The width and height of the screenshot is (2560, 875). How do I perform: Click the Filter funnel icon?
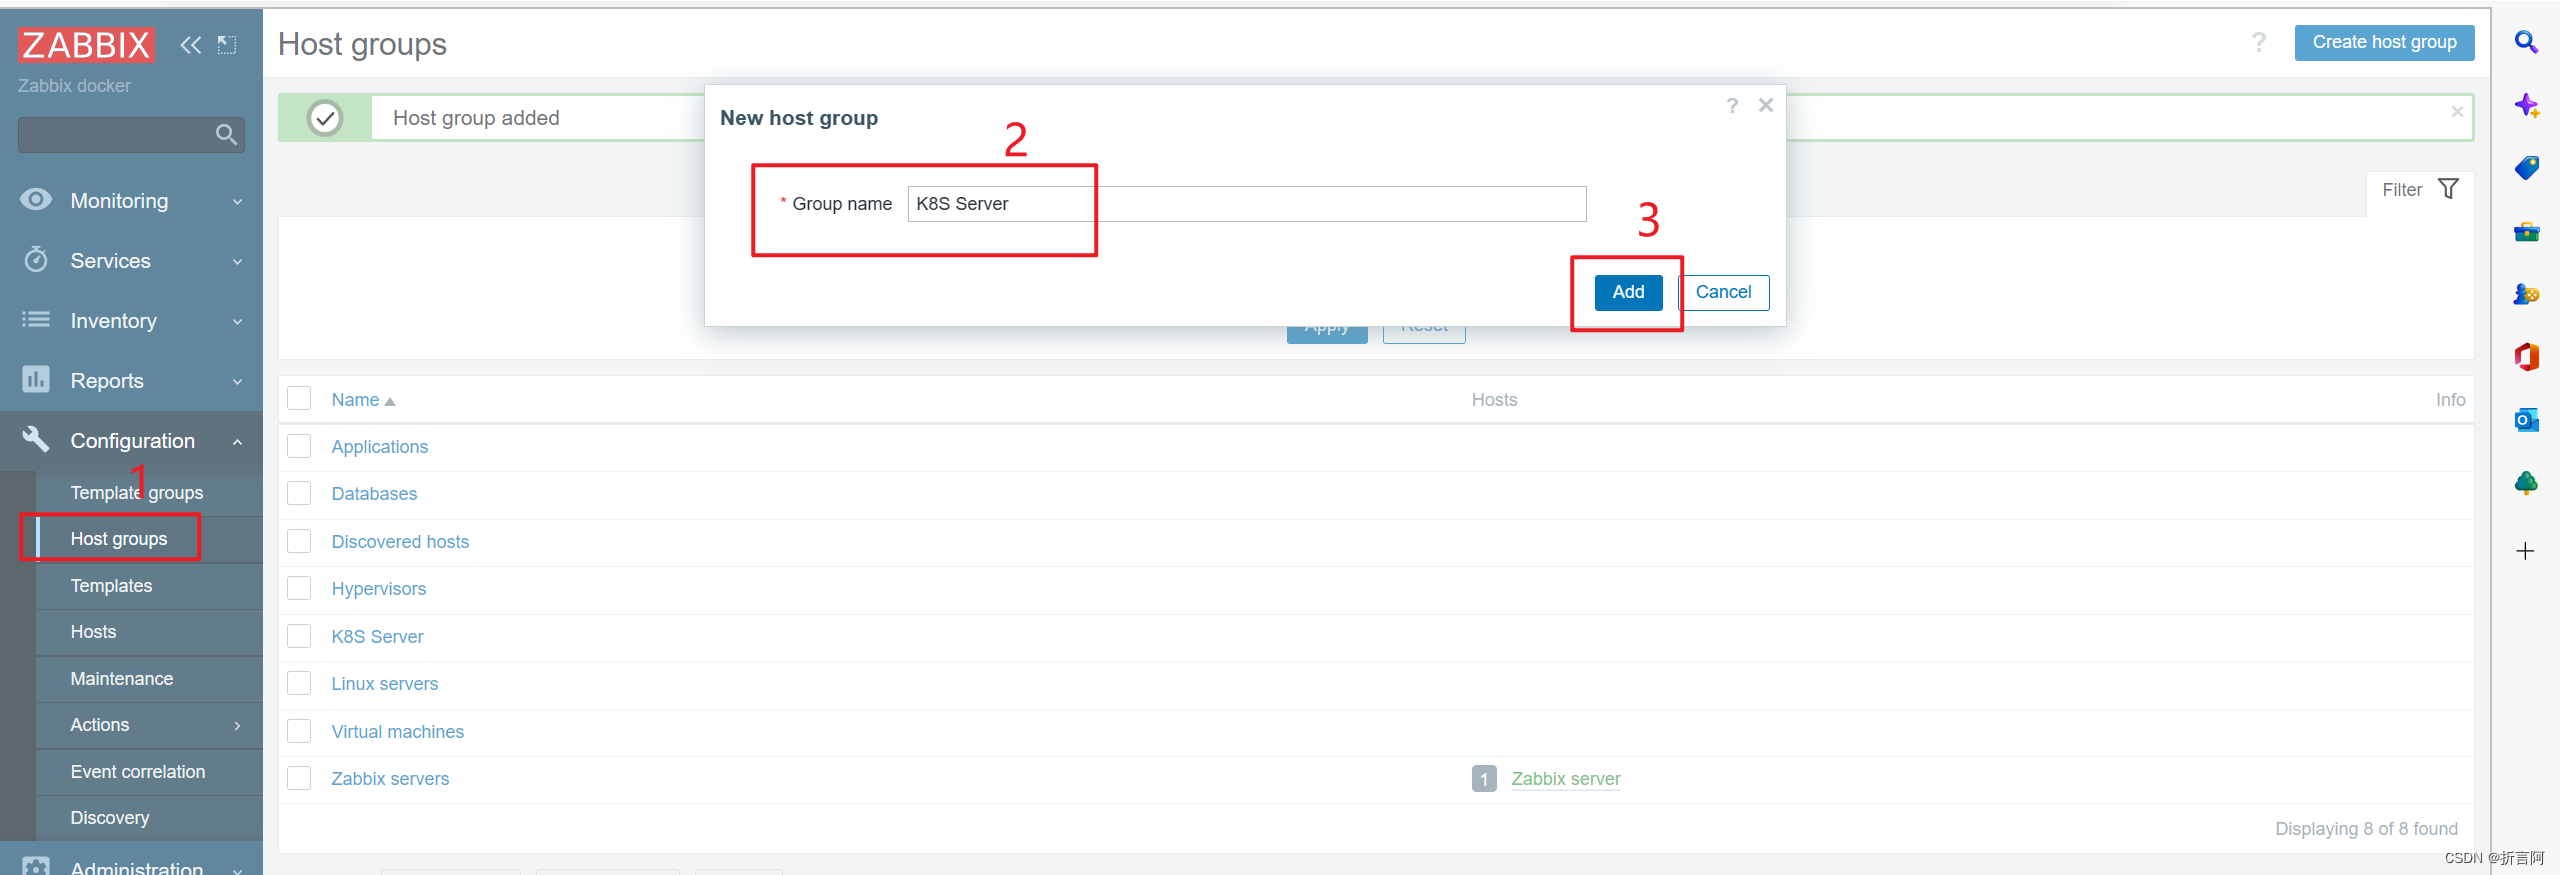[x=2448, y=189]
